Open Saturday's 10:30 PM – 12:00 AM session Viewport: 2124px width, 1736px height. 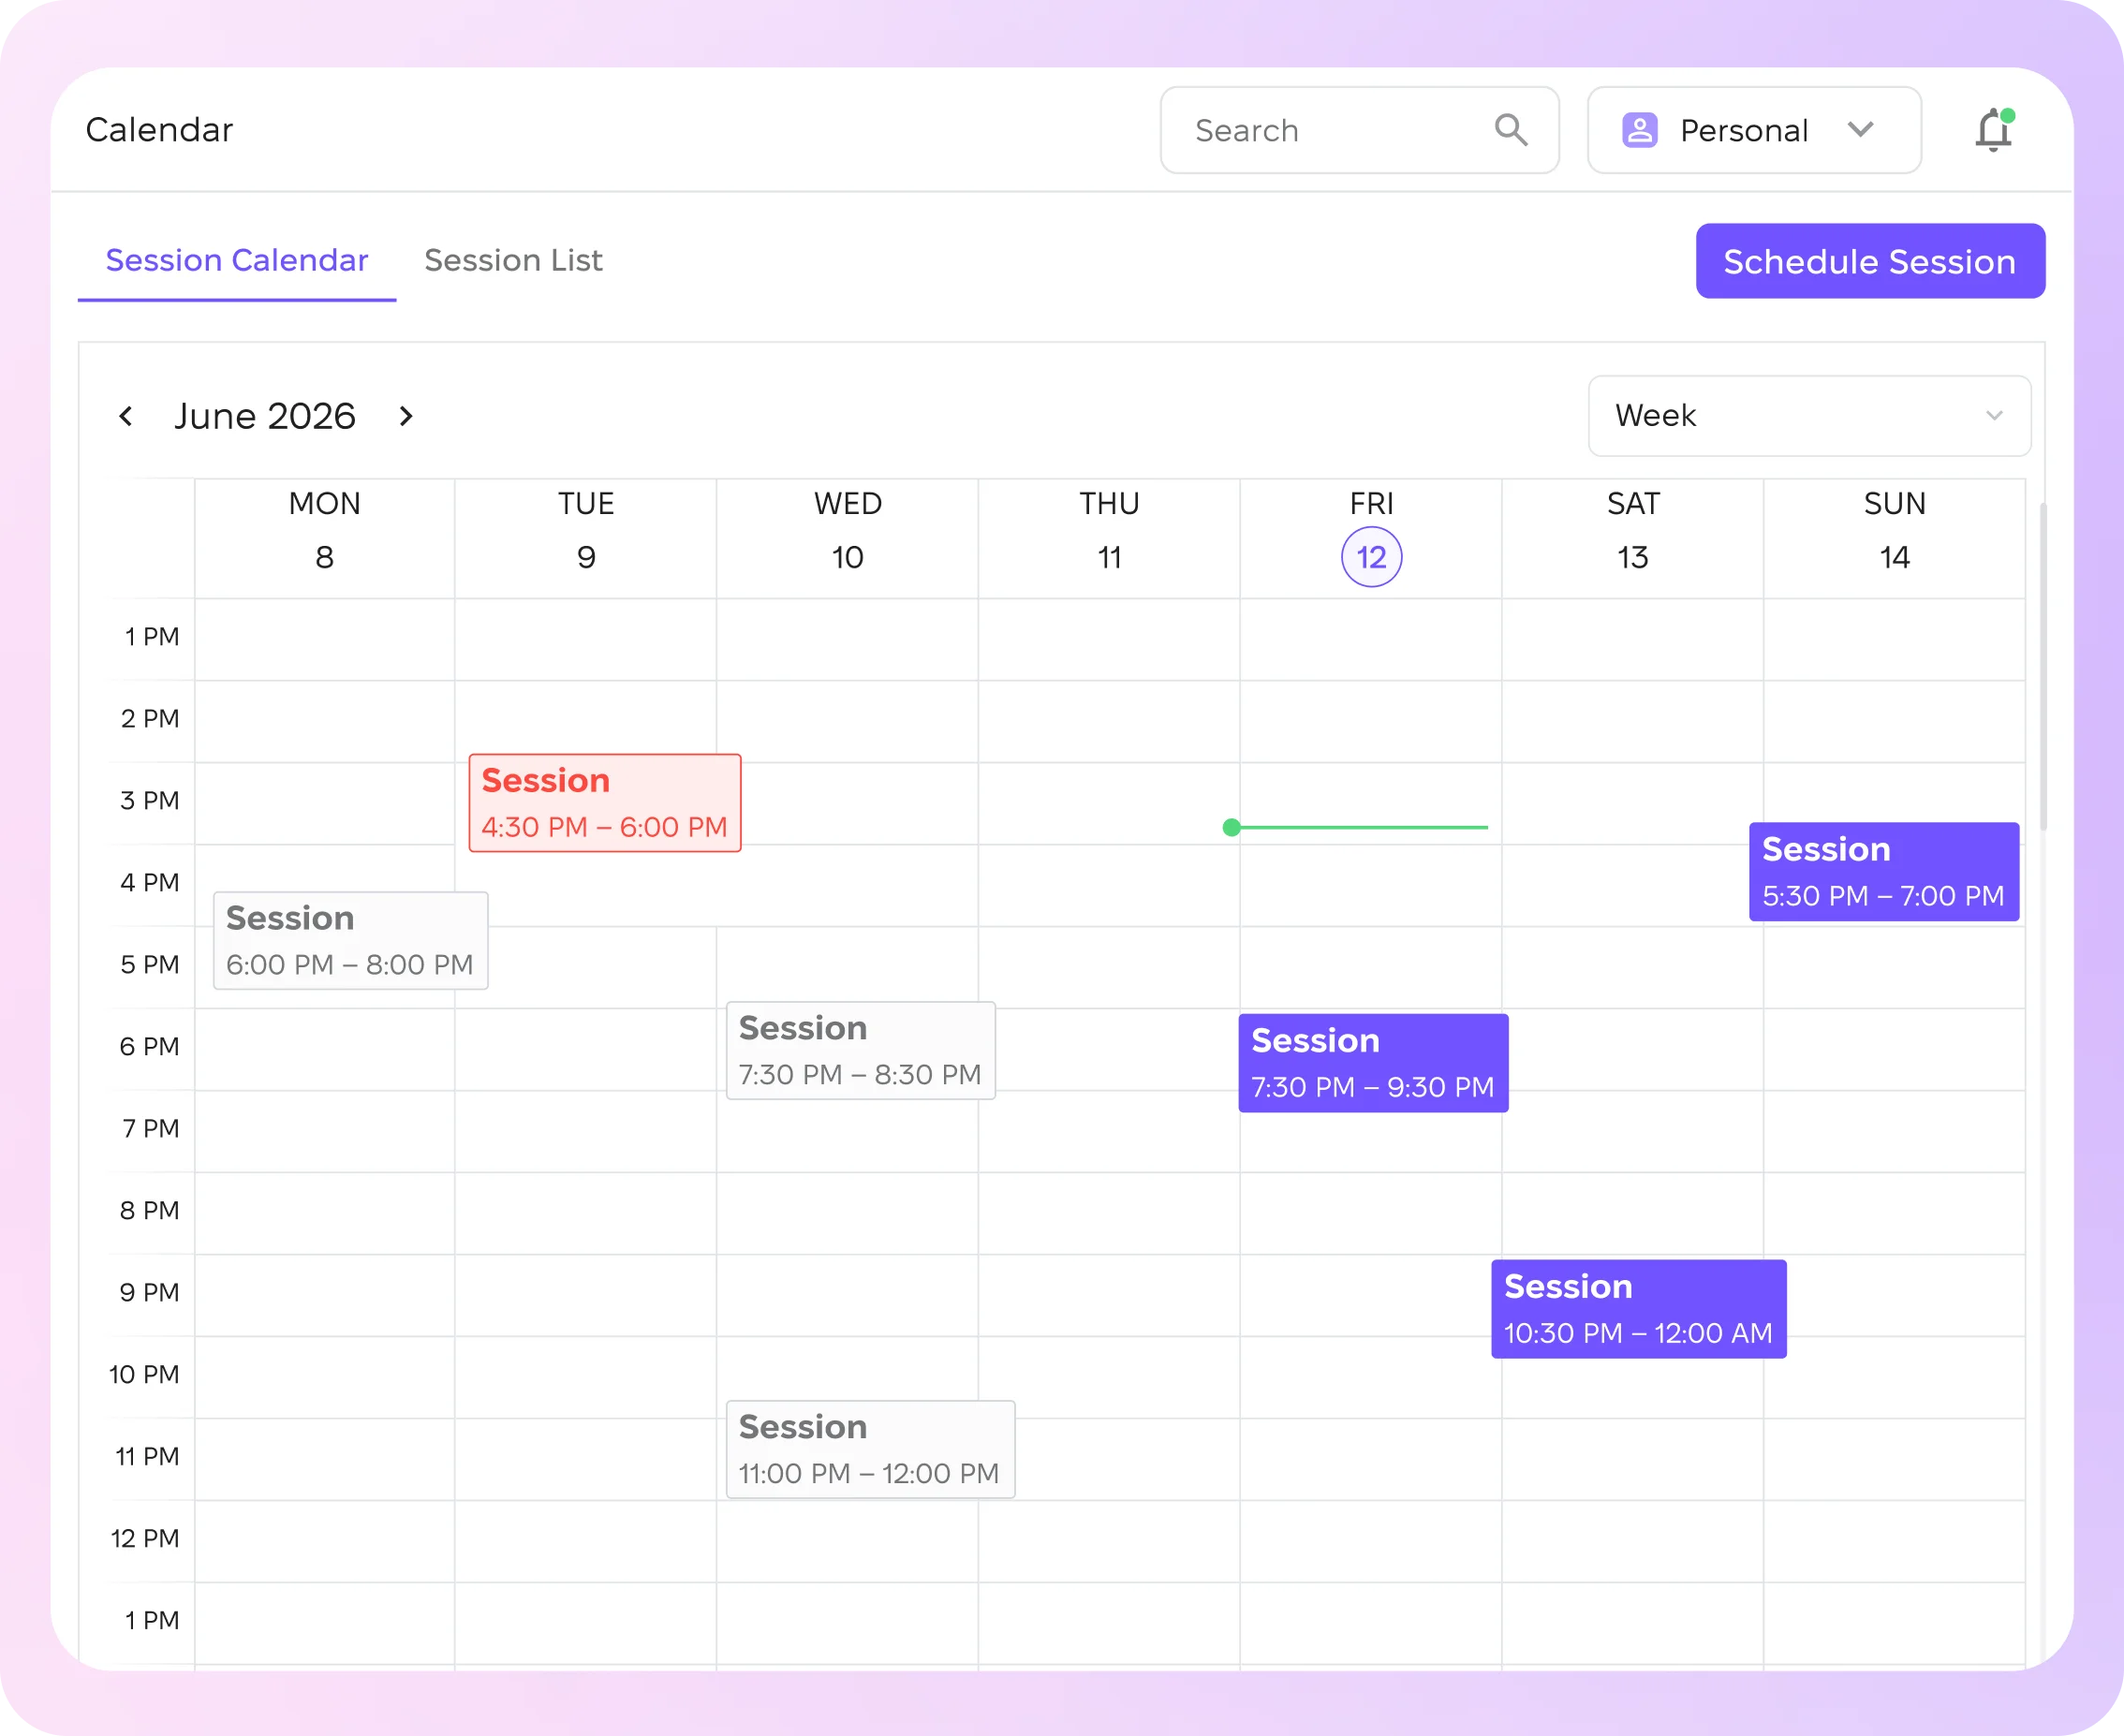pyautogui.click(x=1638, y=1309)
